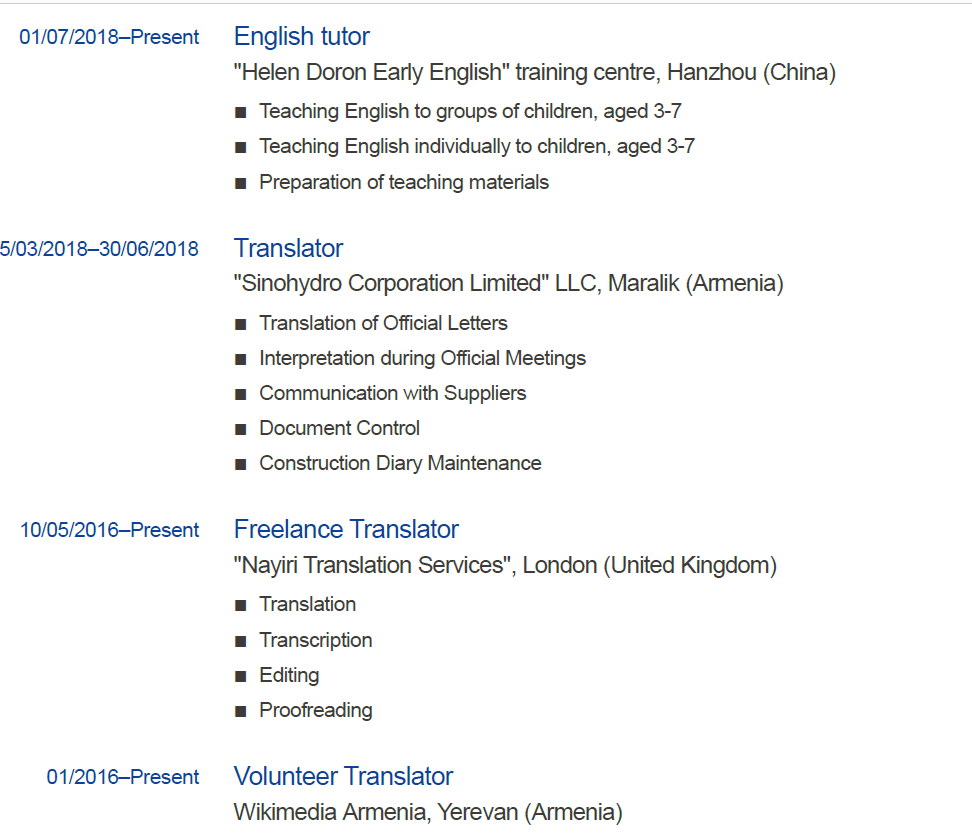Open the "Freelance Translator" job title

coord(346,529)
